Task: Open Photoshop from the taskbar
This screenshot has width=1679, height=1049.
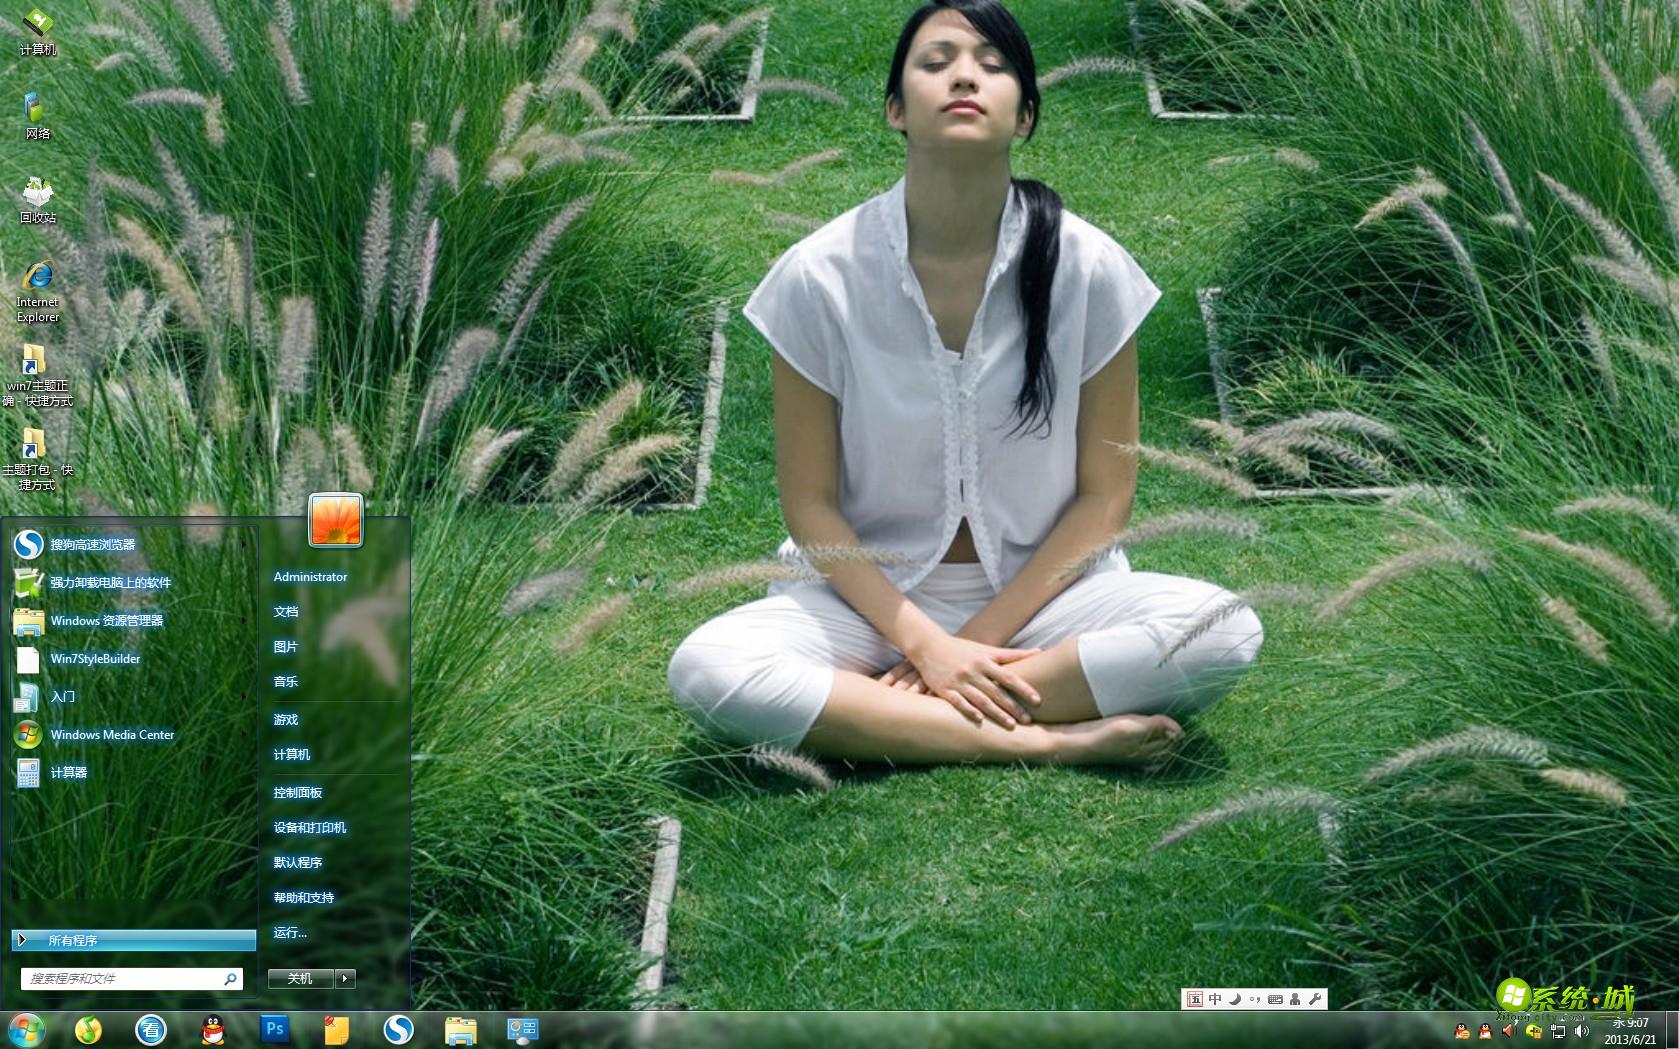Action: coord(274,1030)
